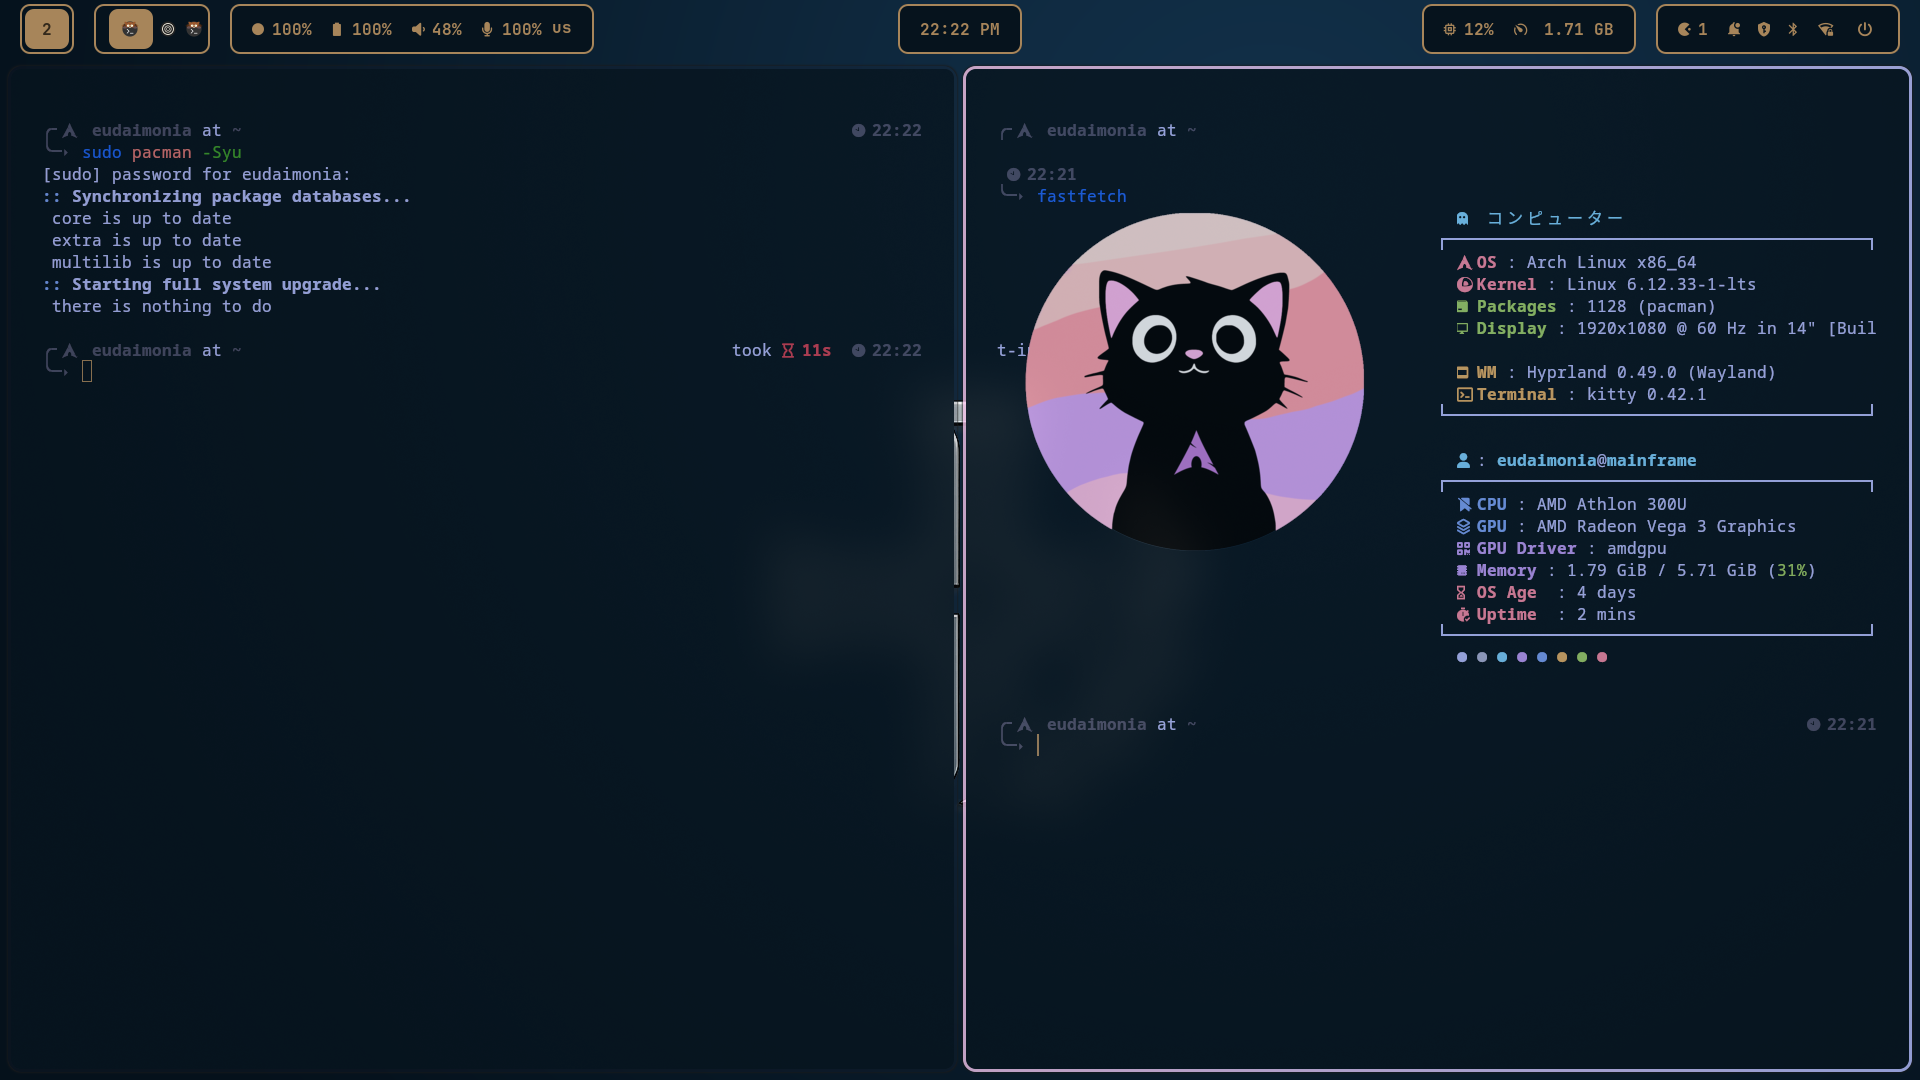Open the calendar by clicking 22:22 PM clock
Viewport: 1920px width, 1080px height.
click(959, 29)
